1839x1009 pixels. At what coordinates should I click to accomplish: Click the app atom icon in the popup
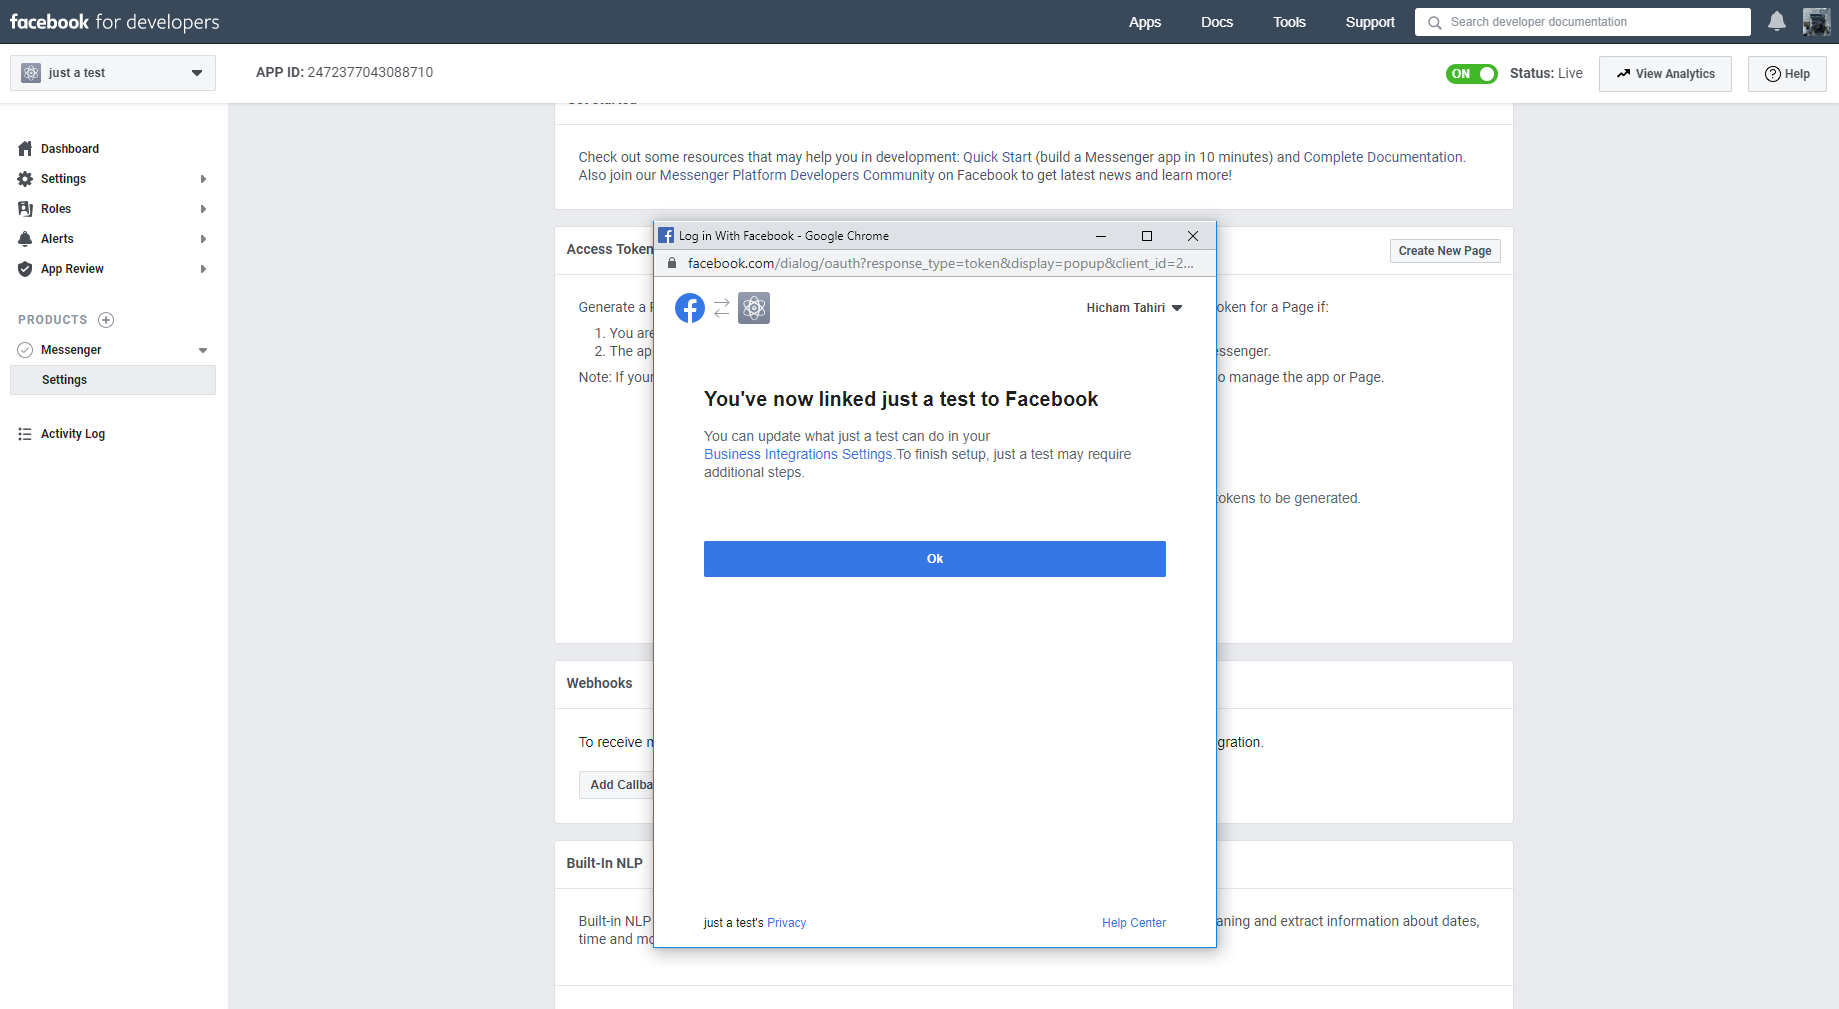coord(754,308)
